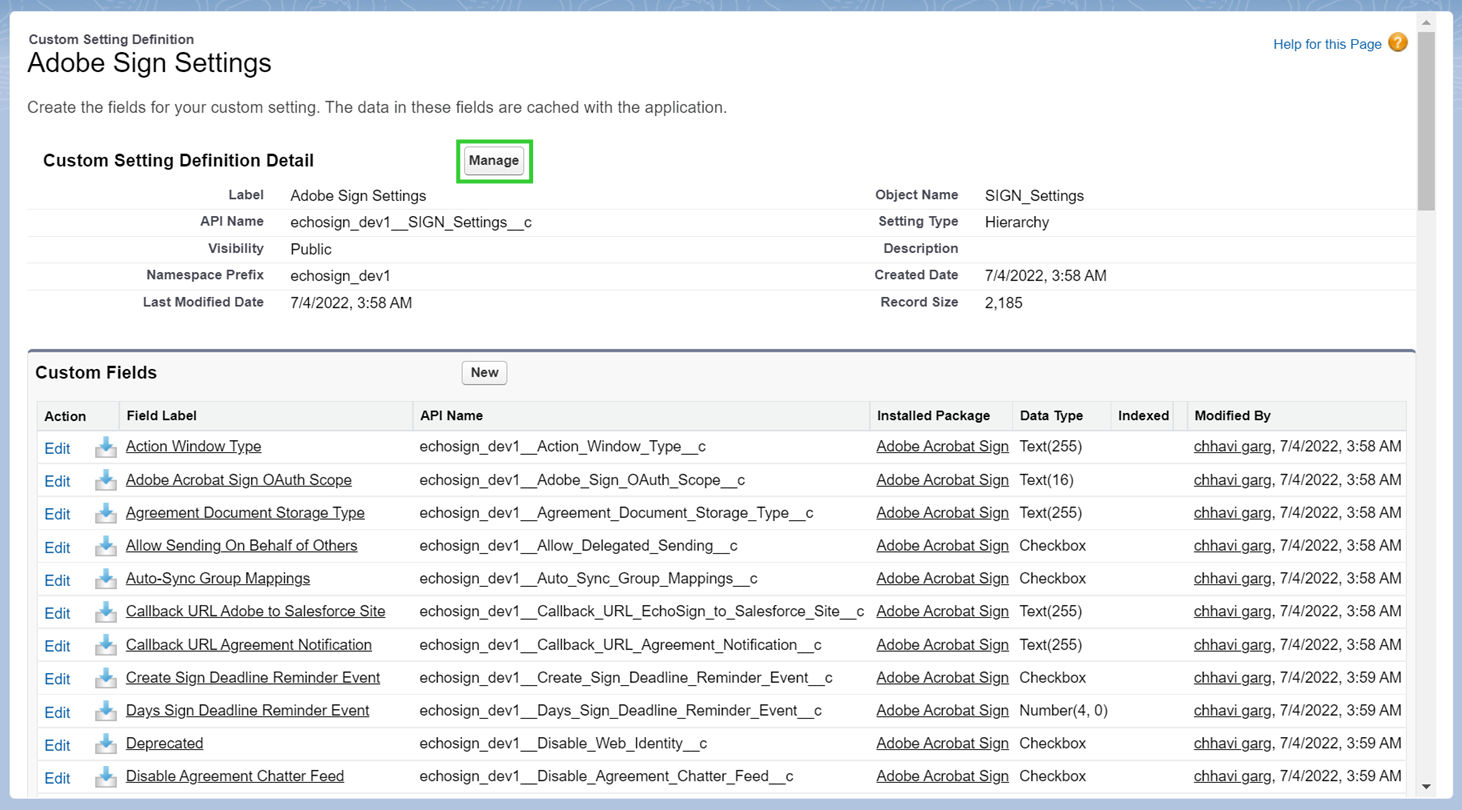Open the Action Window Type field label

point(193,446)
